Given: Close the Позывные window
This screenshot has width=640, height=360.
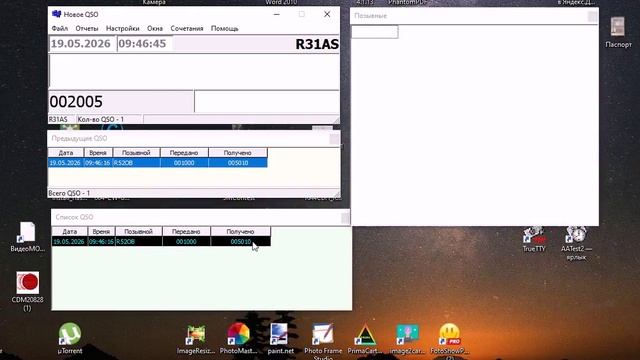Looking at the screenshot, I should [593, 16].
